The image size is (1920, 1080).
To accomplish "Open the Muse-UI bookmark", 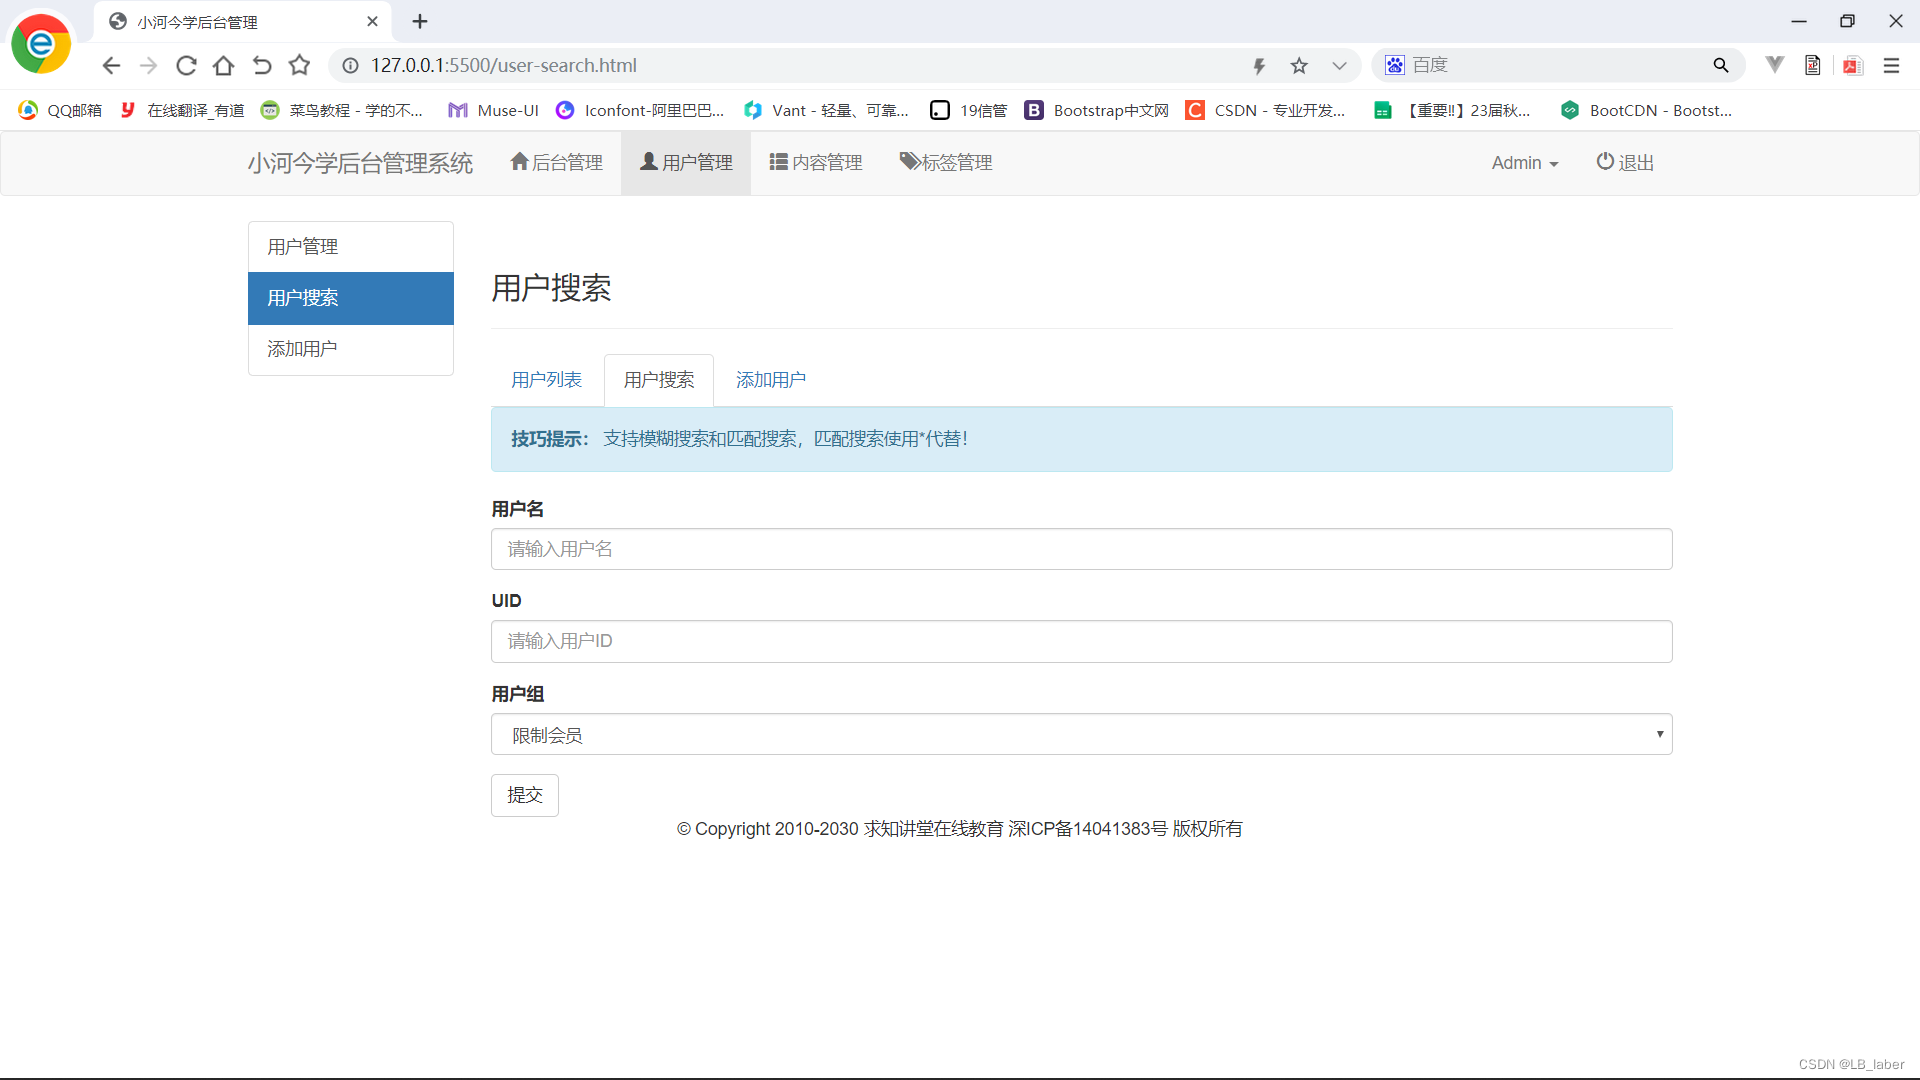I will coord(493,110).
